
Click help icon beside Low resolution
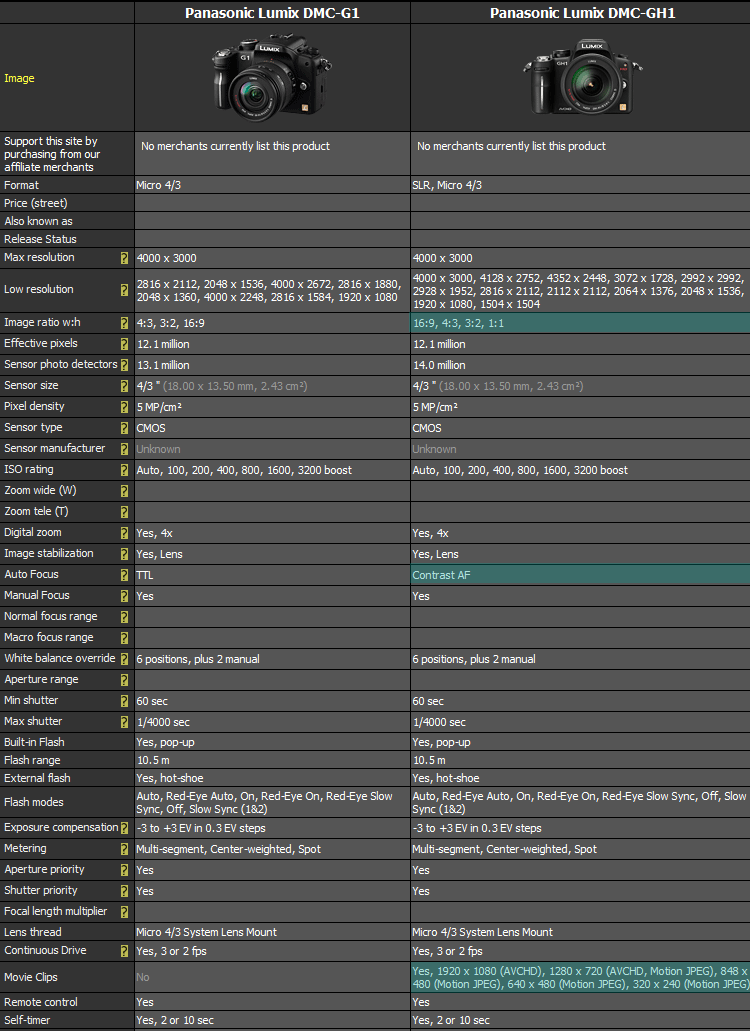click(x=124, y=290)
